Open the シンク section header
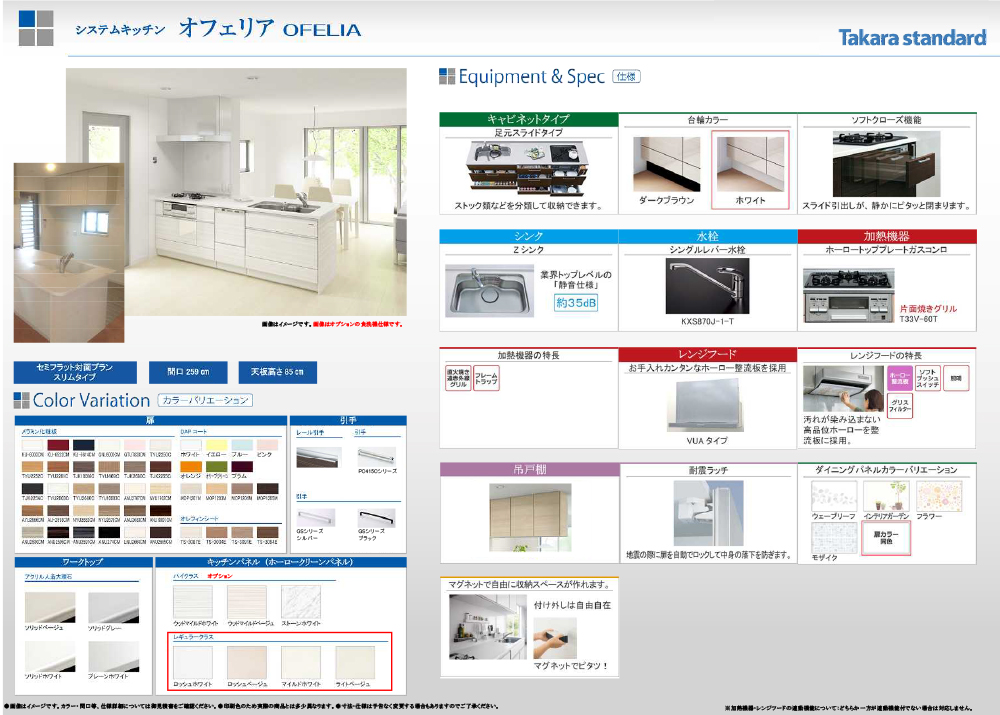 tap(529, 236)
